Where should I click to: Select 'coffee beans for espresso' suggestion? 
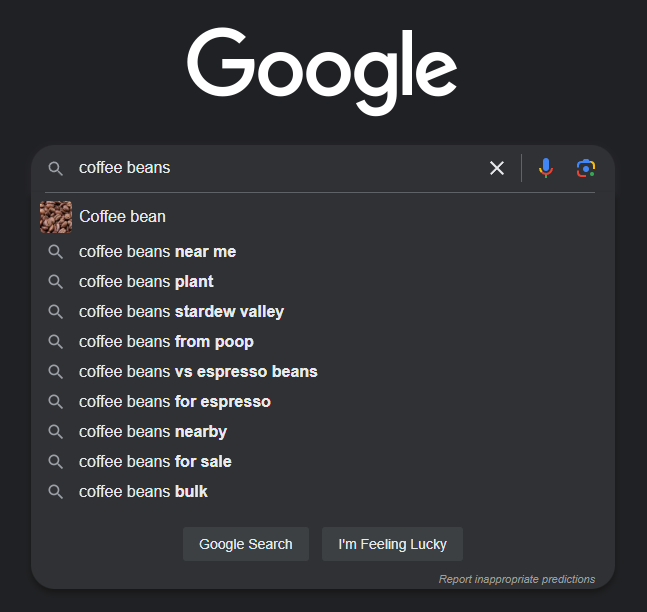click(x=175, y=402)
